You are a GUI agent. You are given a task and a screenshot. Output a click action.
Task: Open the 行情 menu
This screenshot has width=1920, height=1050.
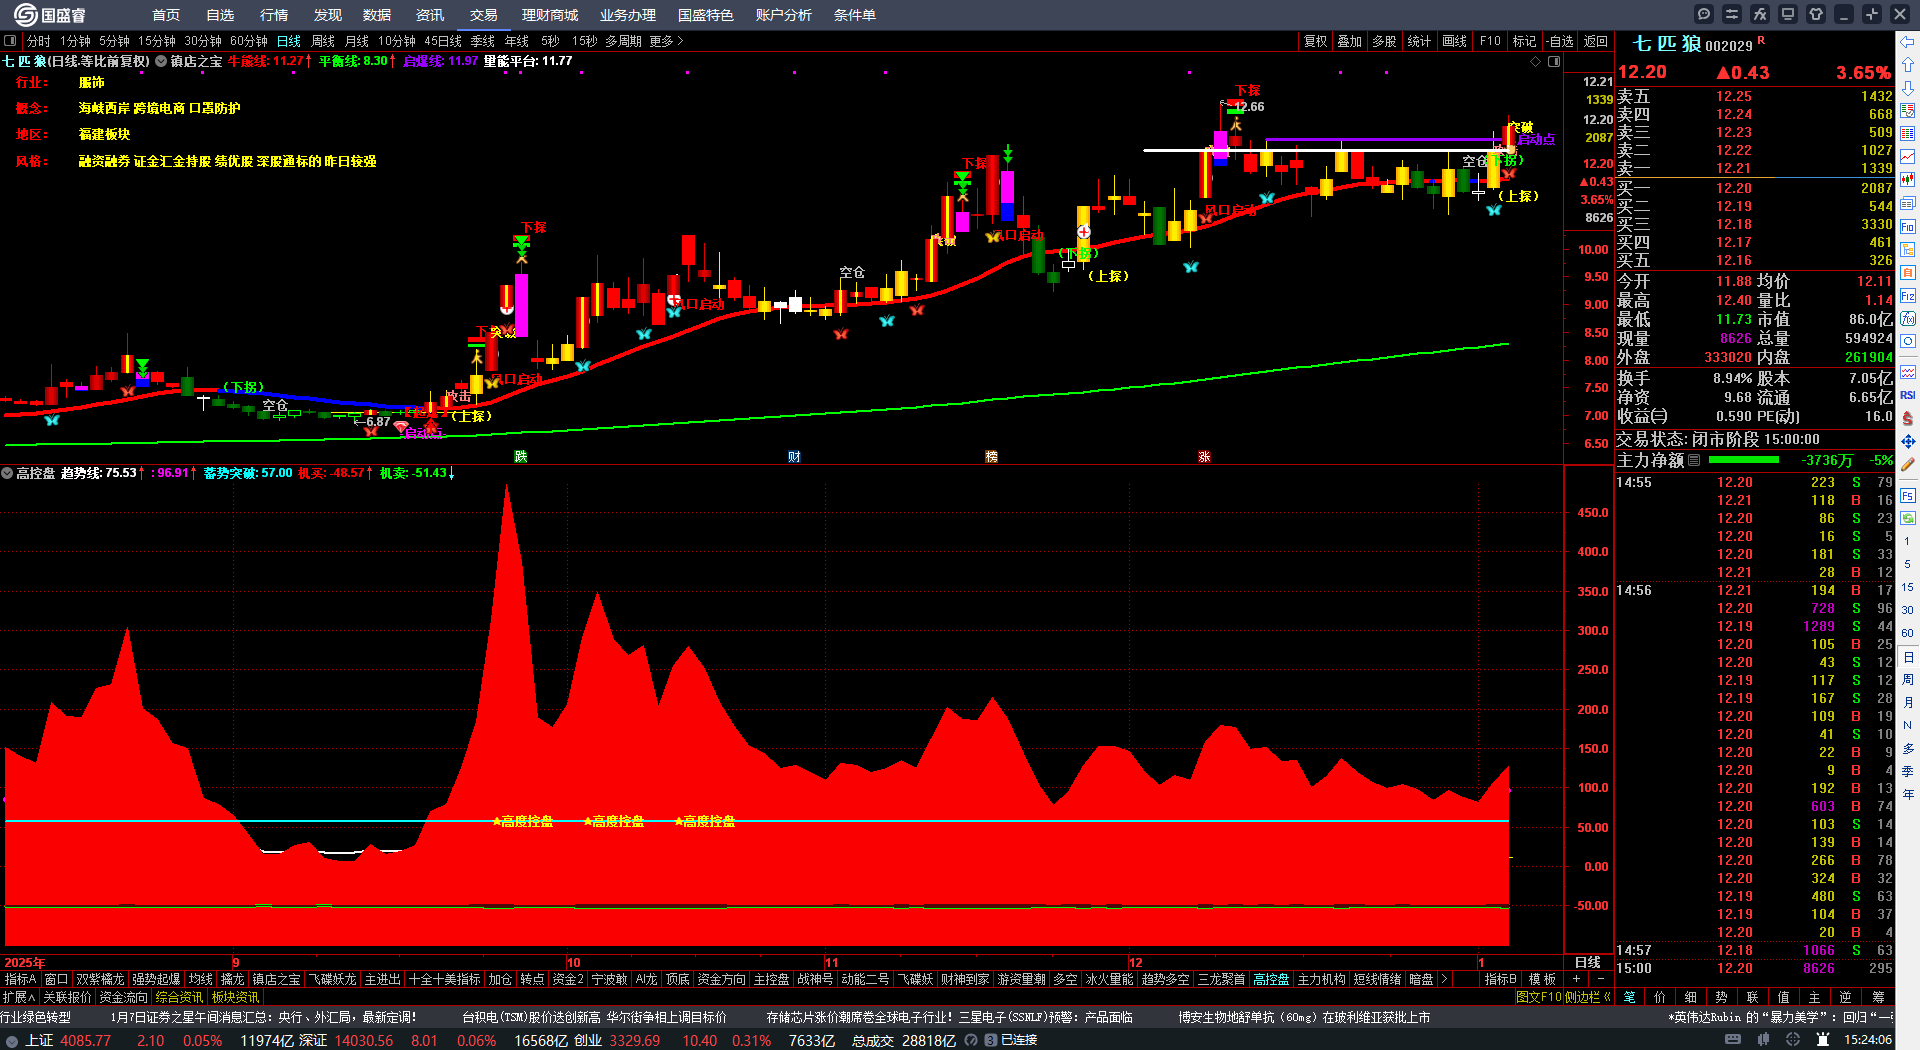click(x=274, y=15)
